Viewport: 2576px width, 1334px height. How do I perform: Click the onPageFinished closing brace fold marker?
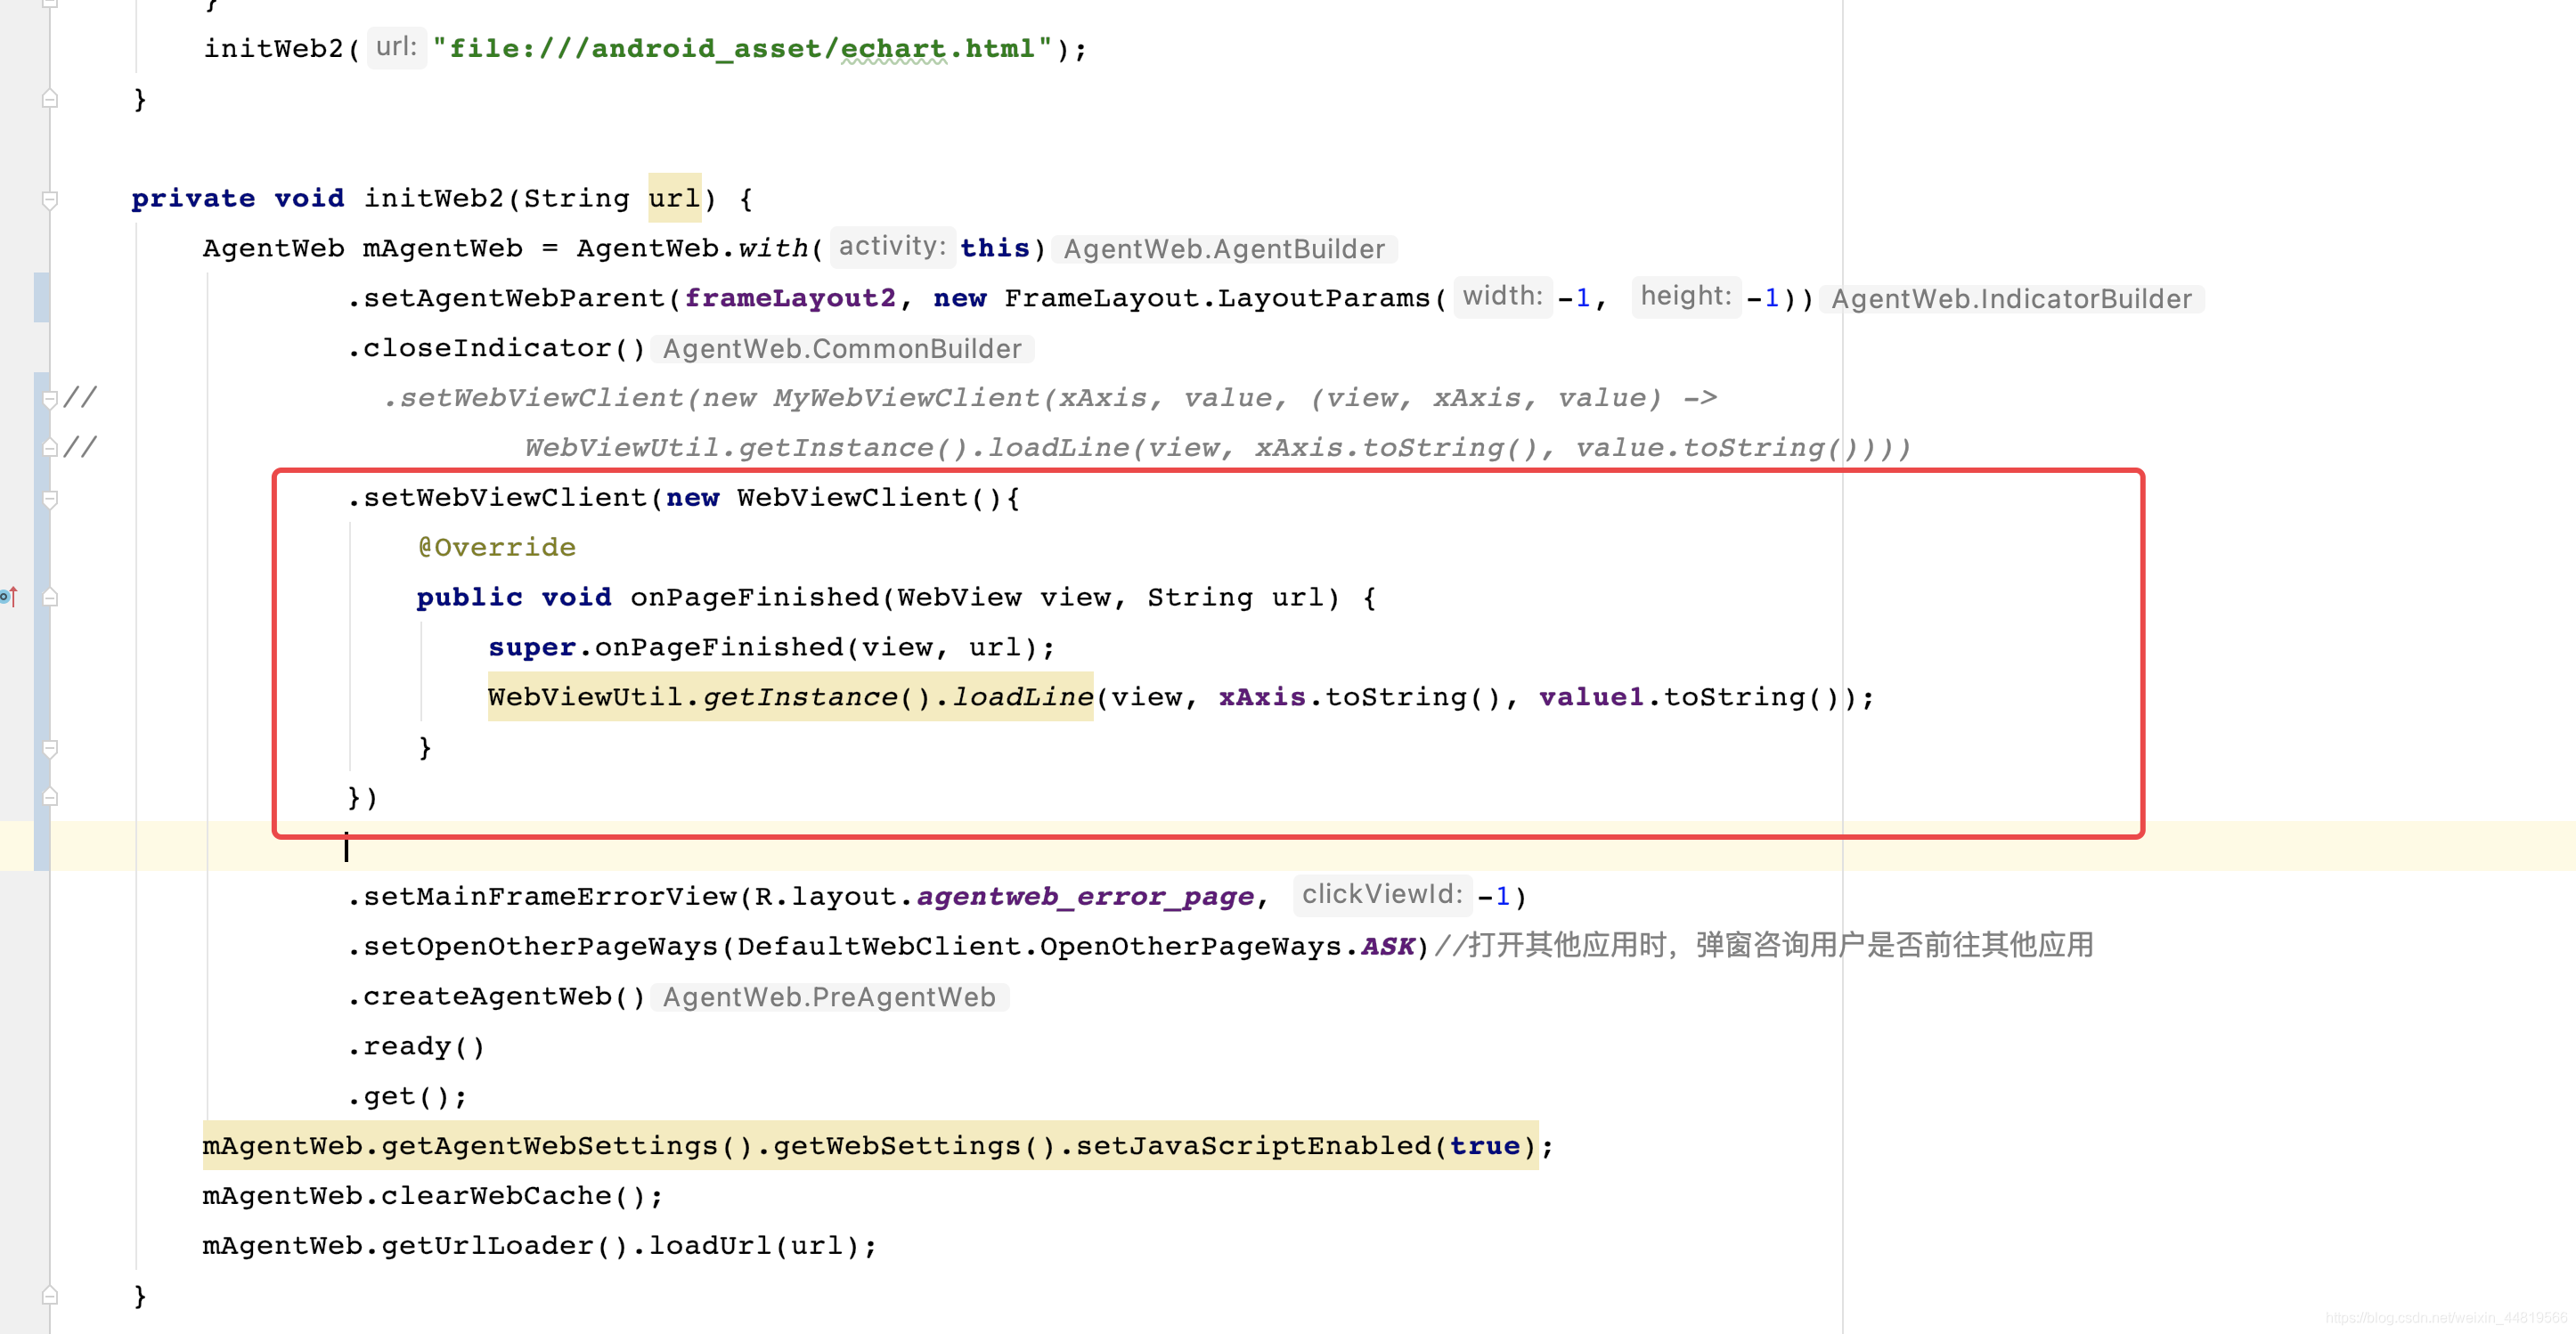click(50, 748)
